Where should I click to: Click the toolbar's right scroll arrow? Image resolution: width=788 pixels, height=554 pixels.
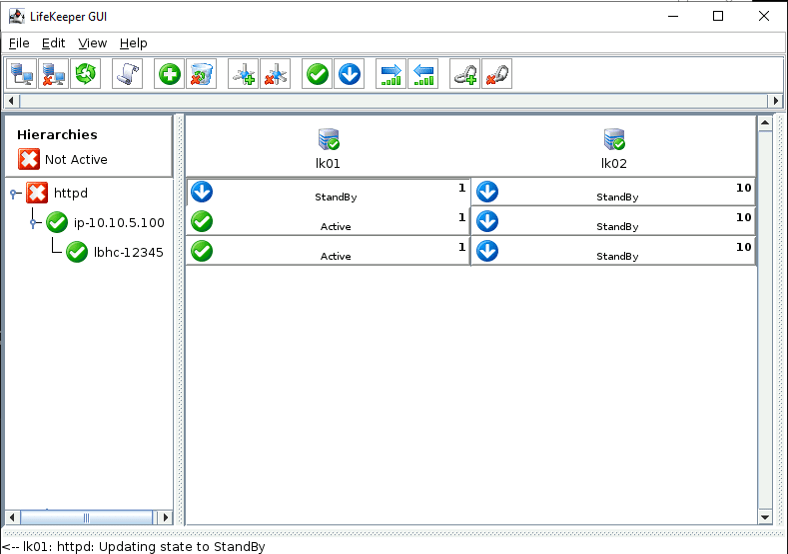775,101
